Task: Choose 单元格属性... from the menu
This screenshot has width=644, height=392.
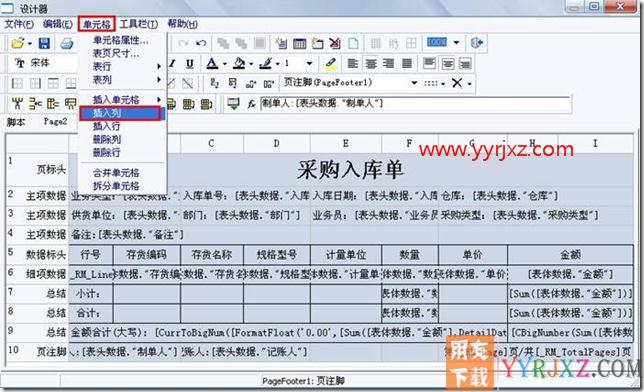Action: tap(120, 40)
